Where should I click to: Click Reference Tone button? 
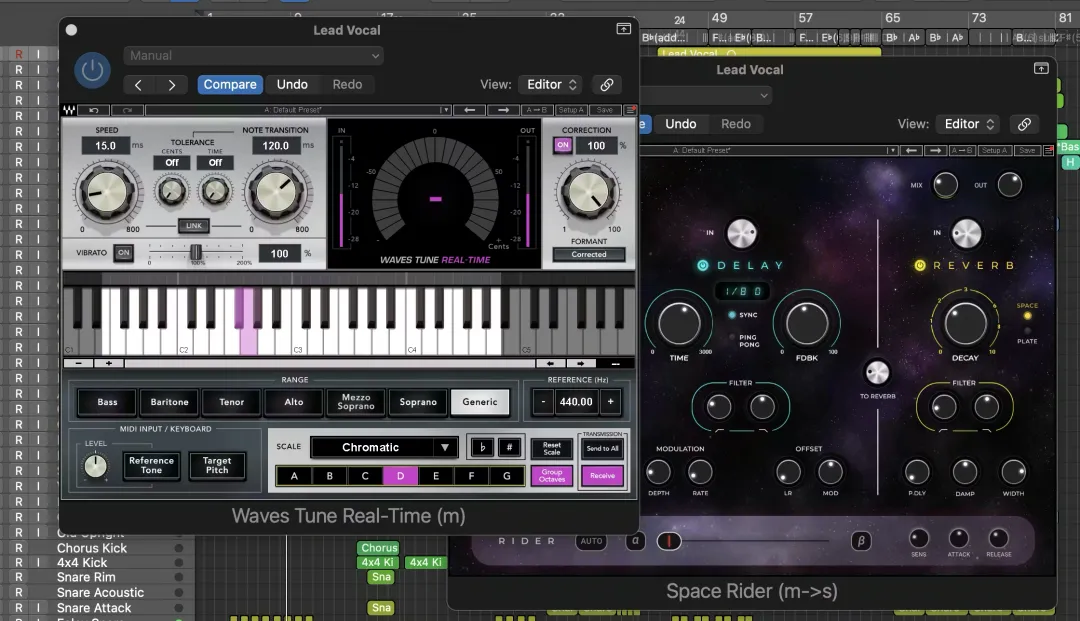pyautogui.click(x=152, y=465)
